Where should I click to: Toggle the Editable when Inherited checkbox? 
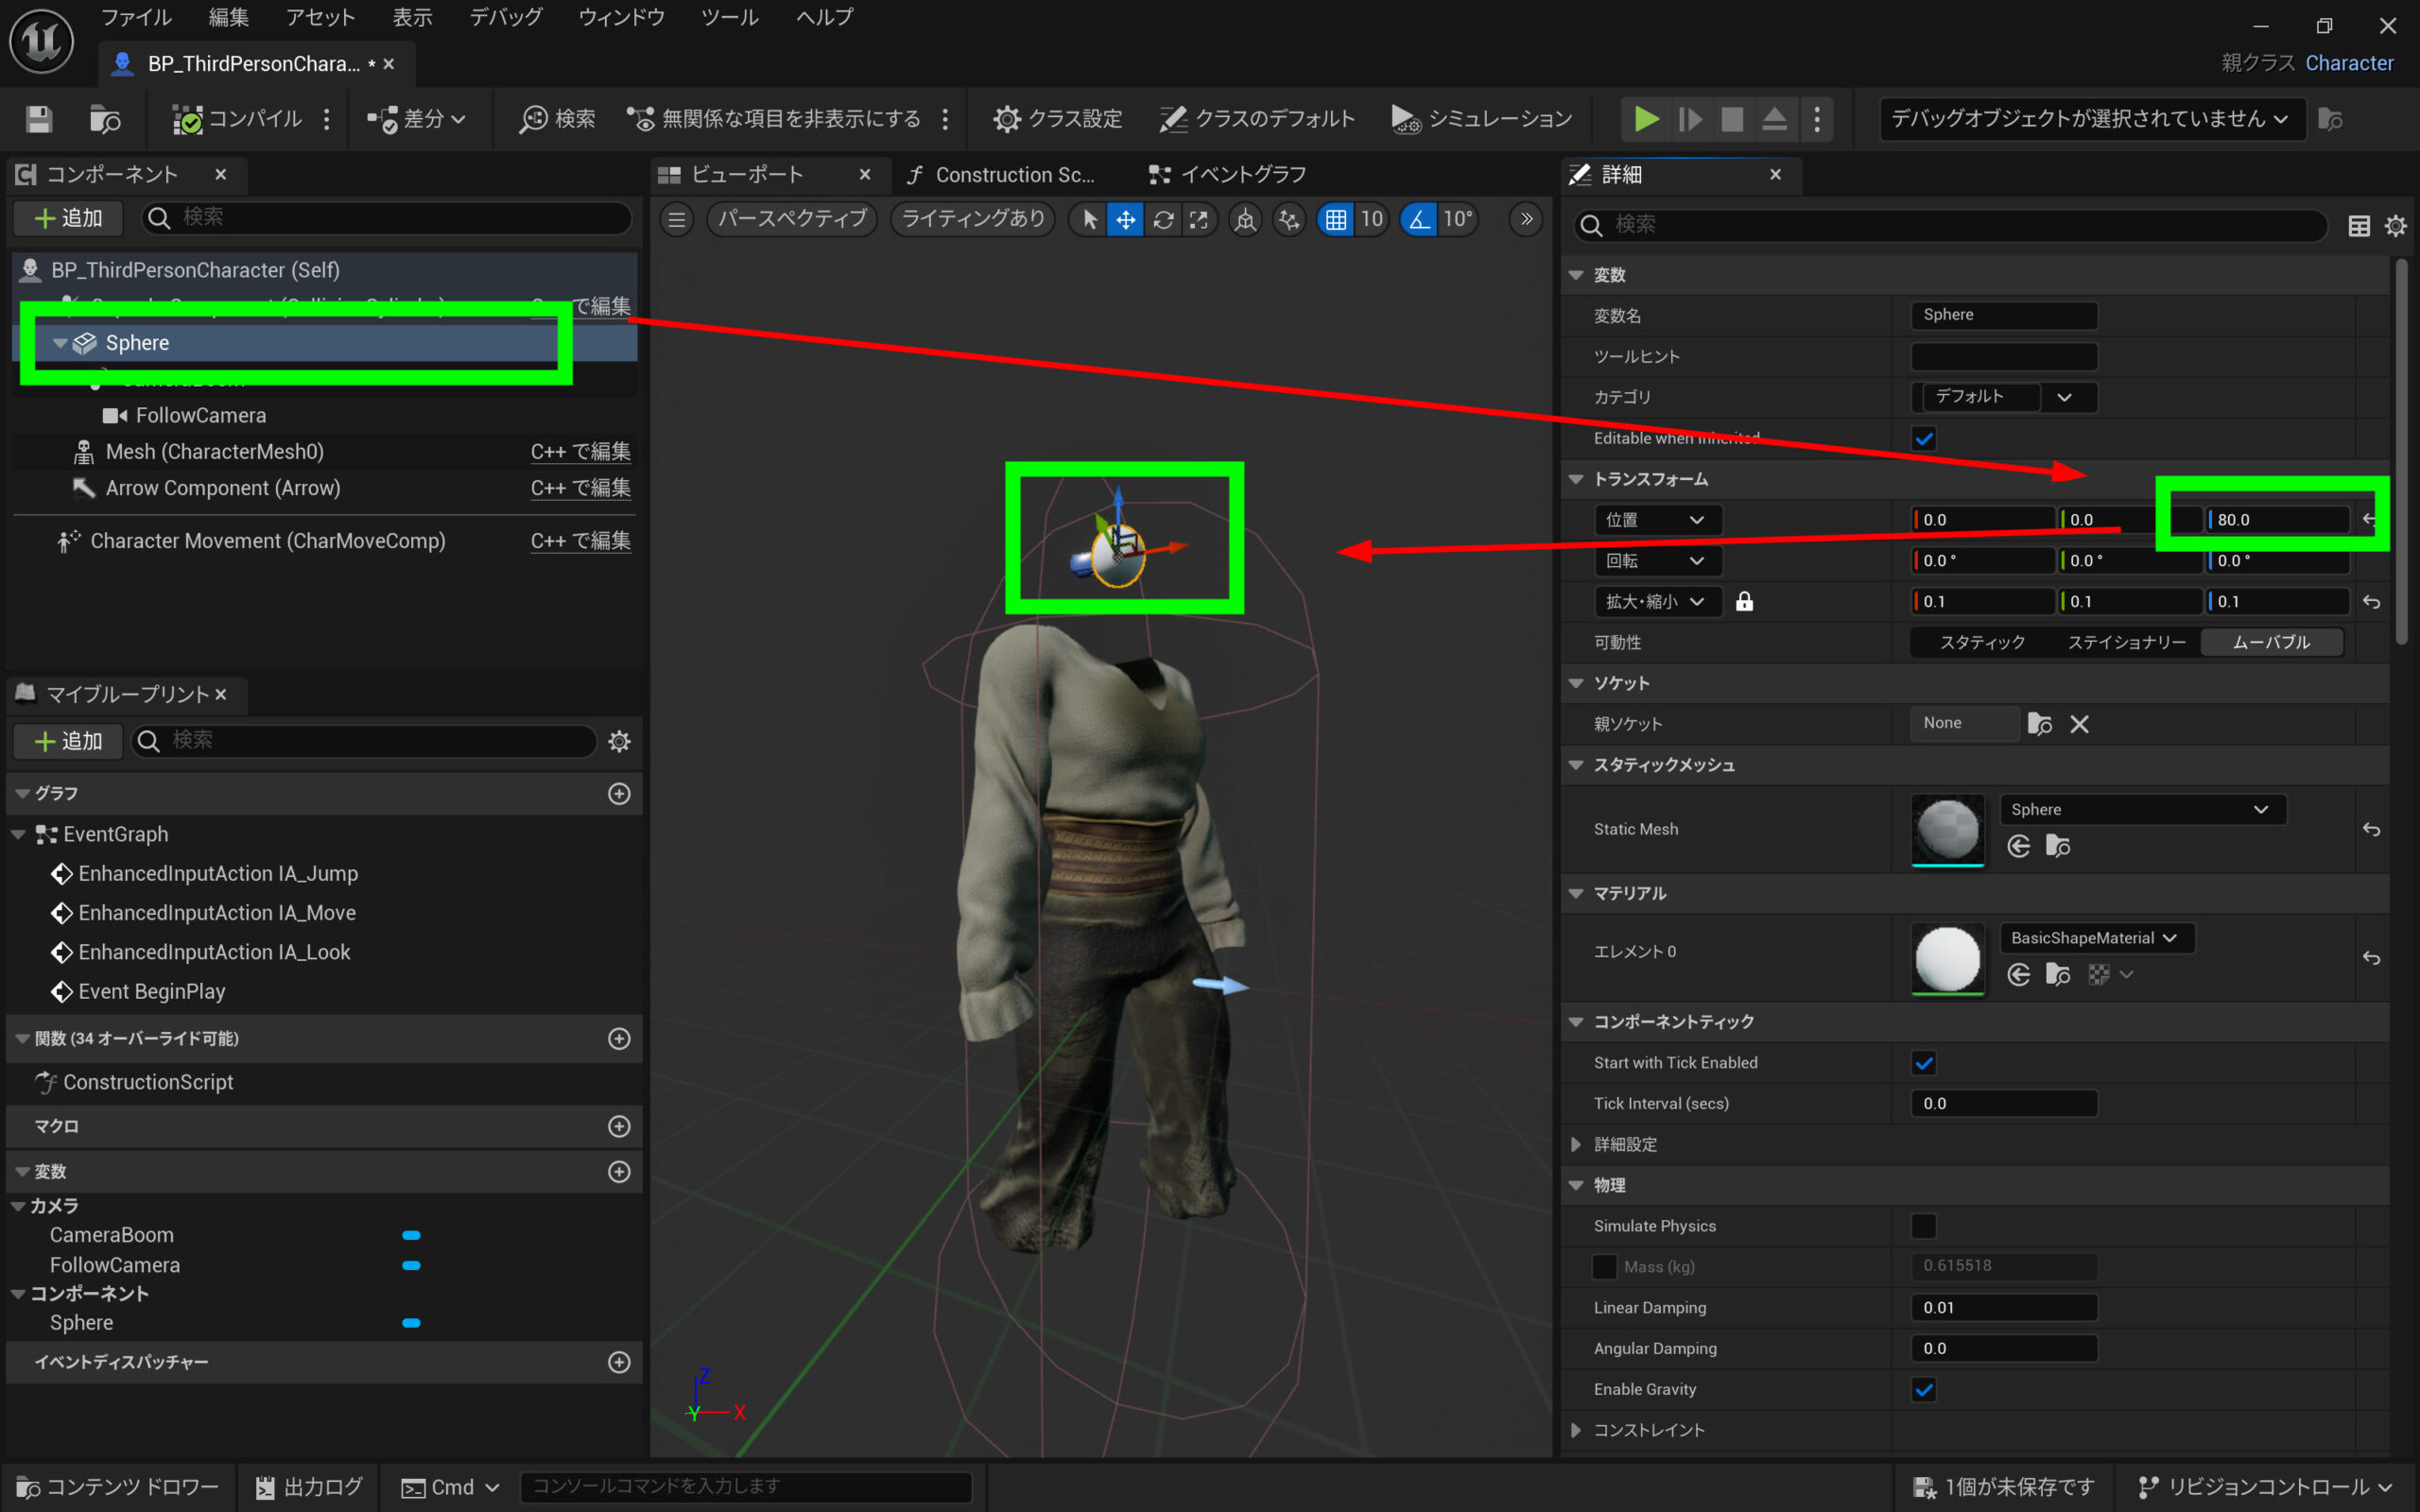pos(1923,438)
